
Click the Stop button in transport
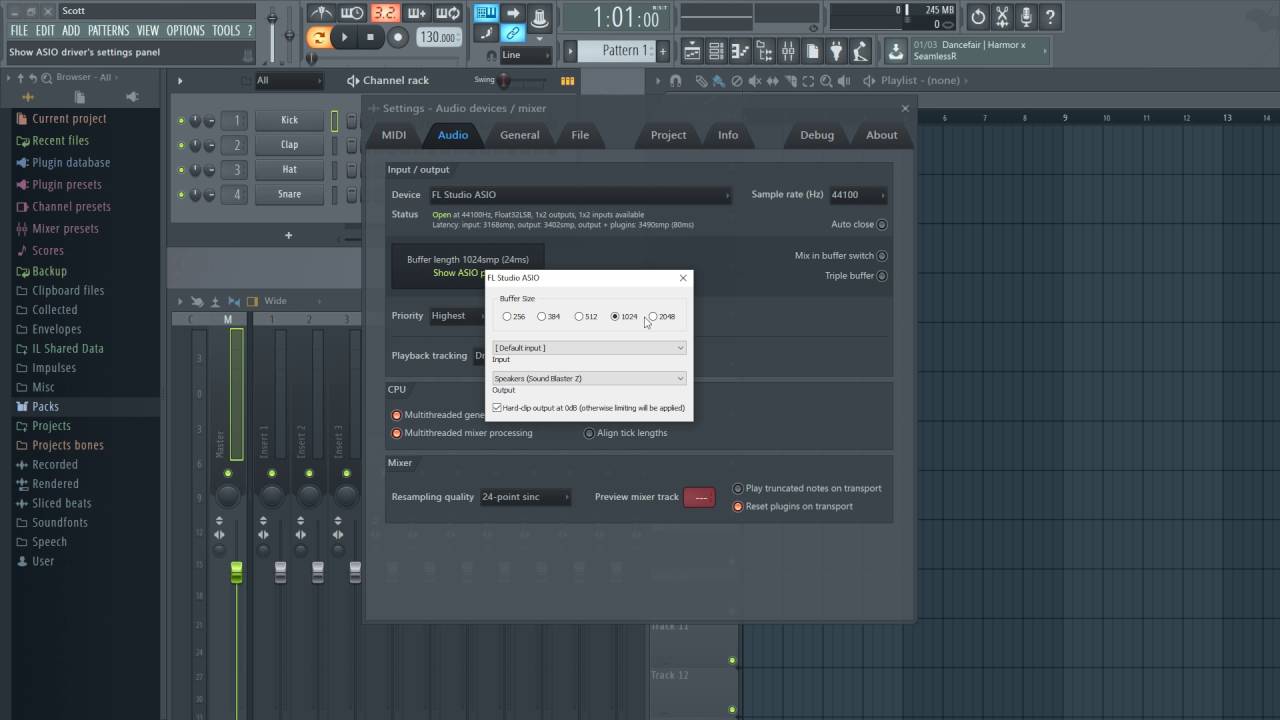[x=370, y=38]
